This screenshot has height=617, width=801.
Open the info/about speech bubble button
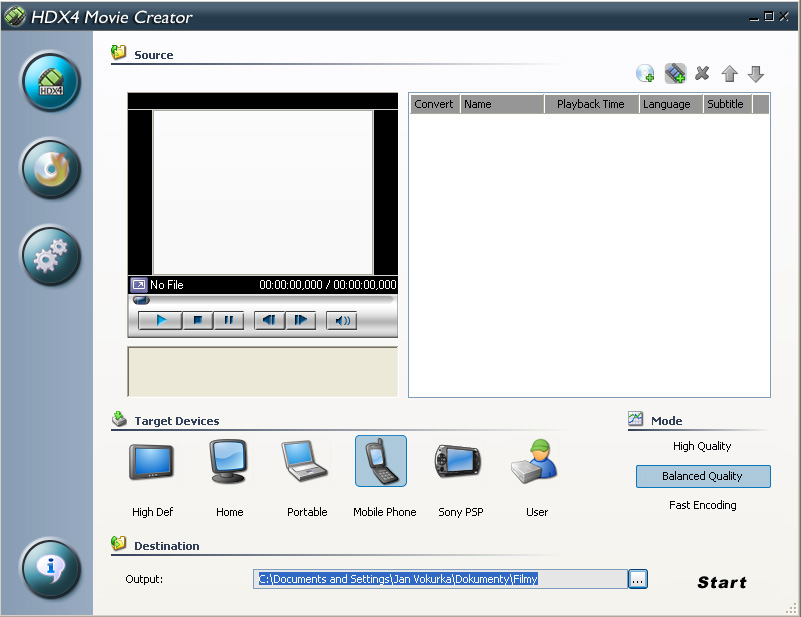tap(51, 568)
